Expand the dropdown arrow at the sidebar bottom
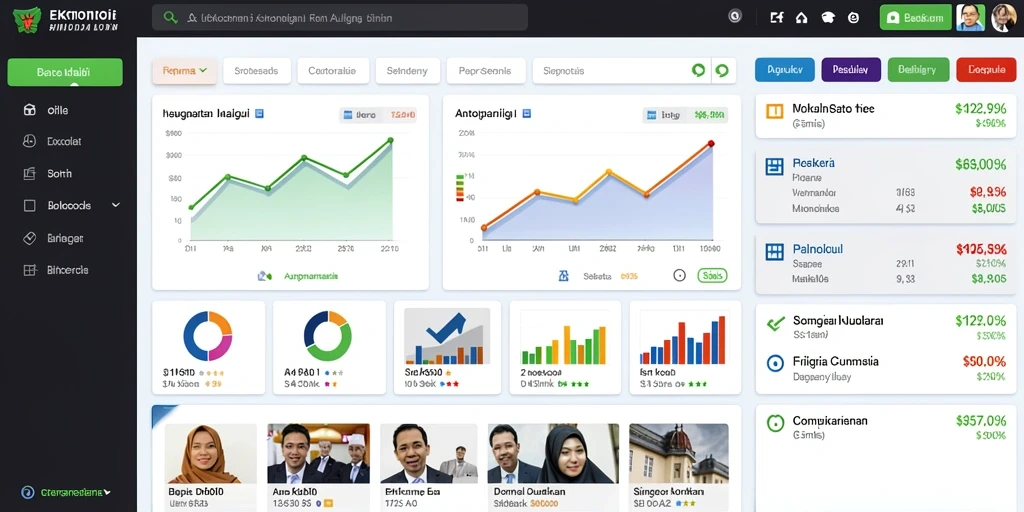This screenshot has width=1024, height=512. (x=107, y=492)
